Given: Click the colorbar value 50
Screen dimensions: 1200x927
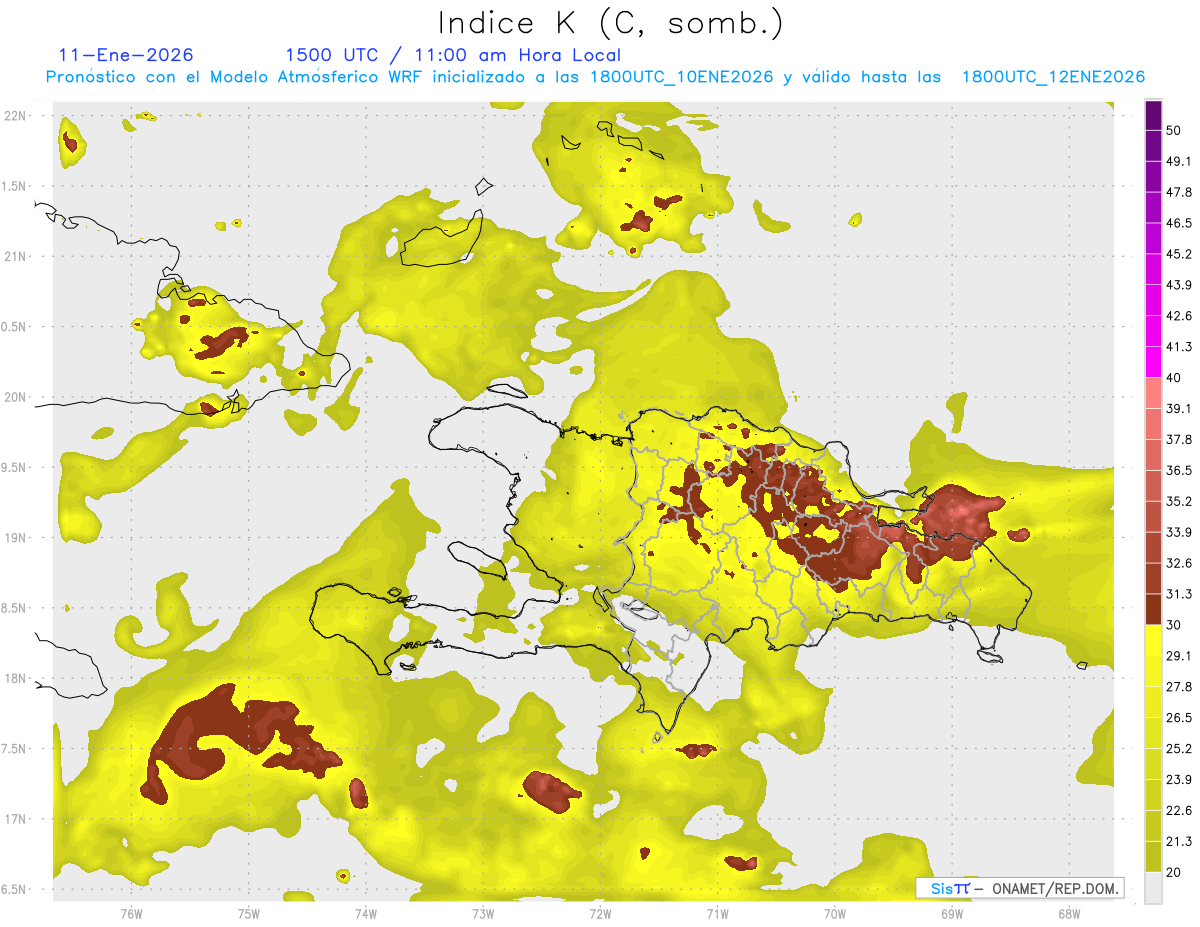Looking at the screenshot, I should (x=1174, y=130).
